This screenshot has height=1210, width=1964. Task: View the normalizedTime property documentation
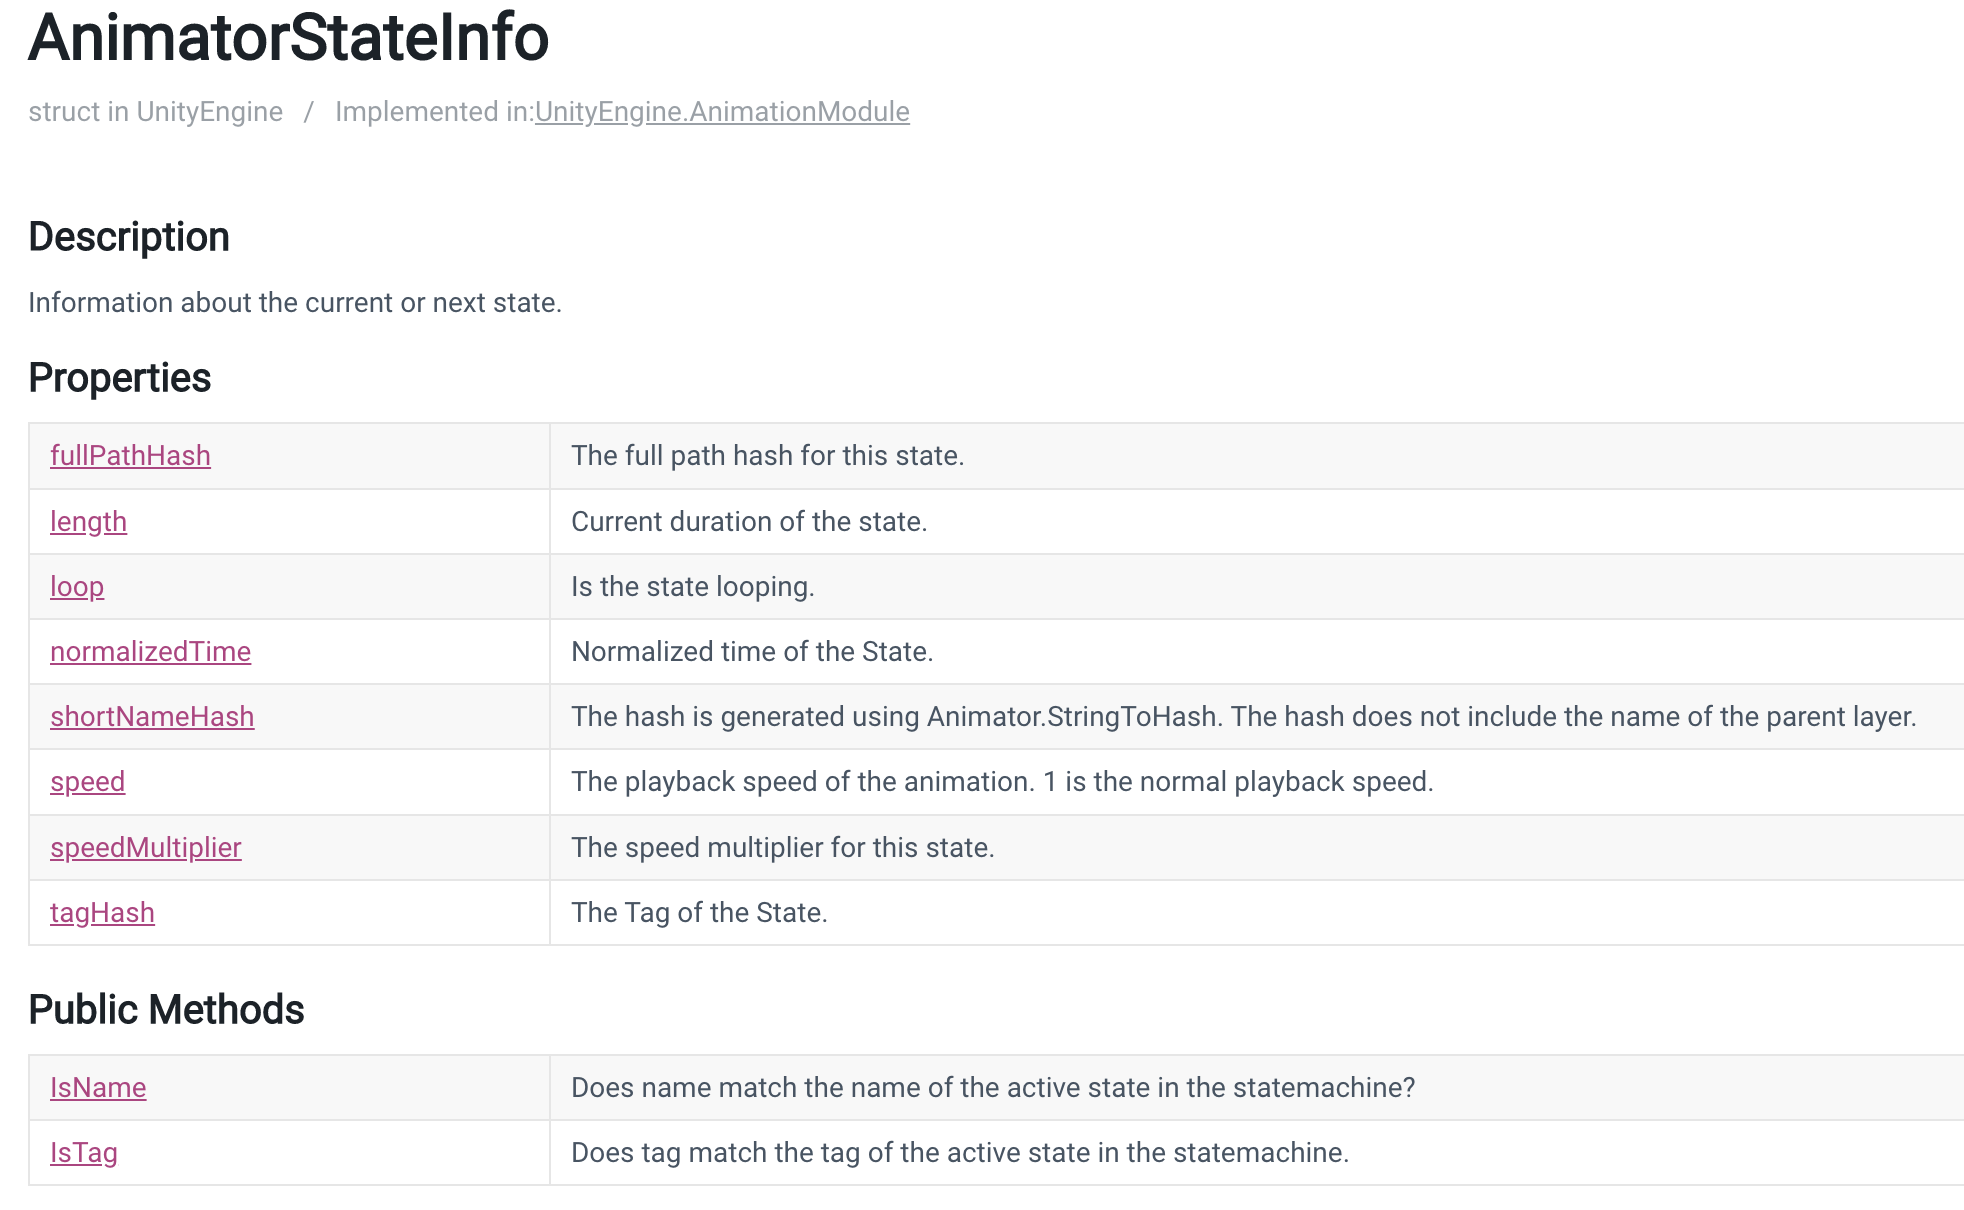coord(150,652)
